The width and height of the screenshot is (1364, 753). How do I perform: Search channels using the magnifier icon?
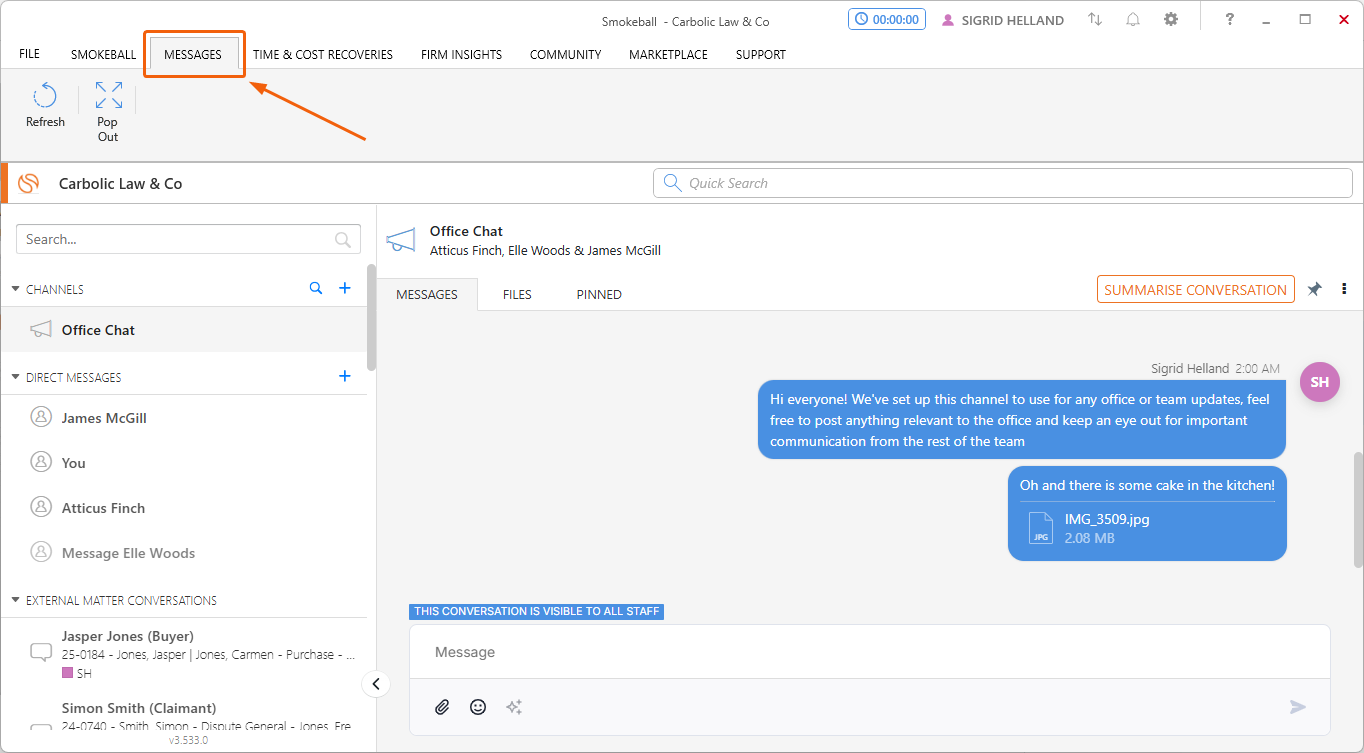click(x=316, y=288)
